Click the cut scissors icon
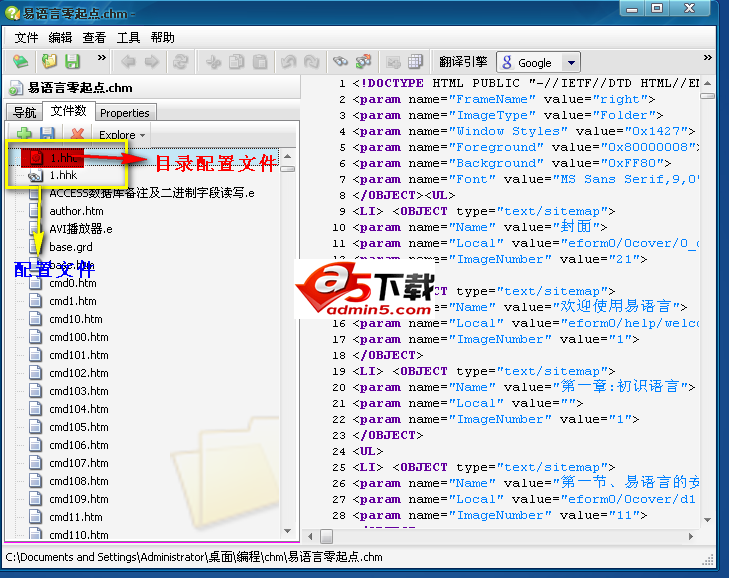Screen dimensions: 729x578 click(x=213, y=62)
